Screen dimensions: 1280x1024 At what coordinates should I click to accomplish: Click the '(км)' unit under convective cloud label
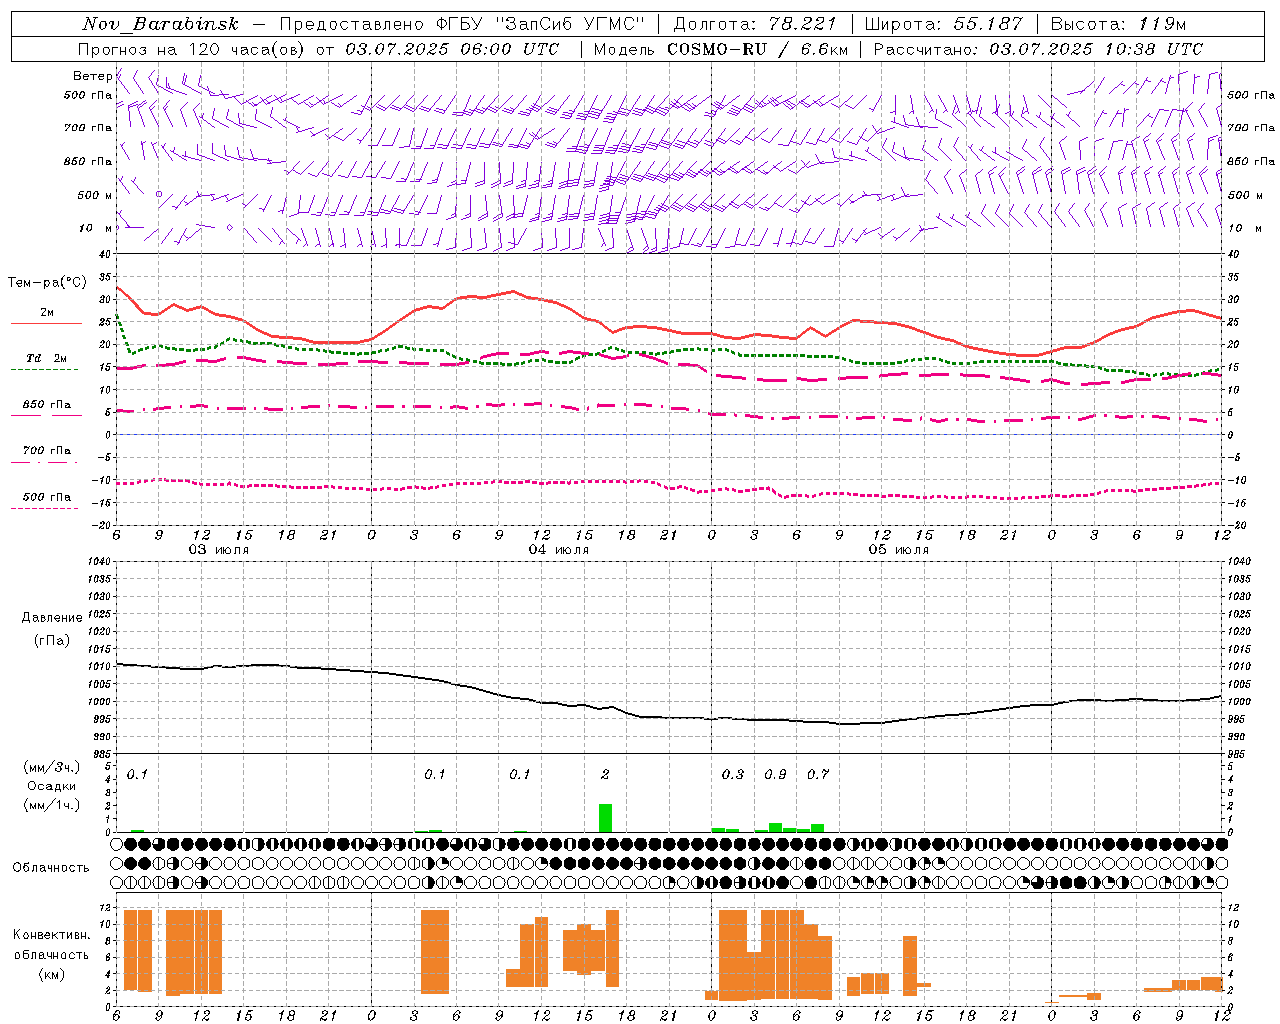pyautogui.click(x=51, y=974)
